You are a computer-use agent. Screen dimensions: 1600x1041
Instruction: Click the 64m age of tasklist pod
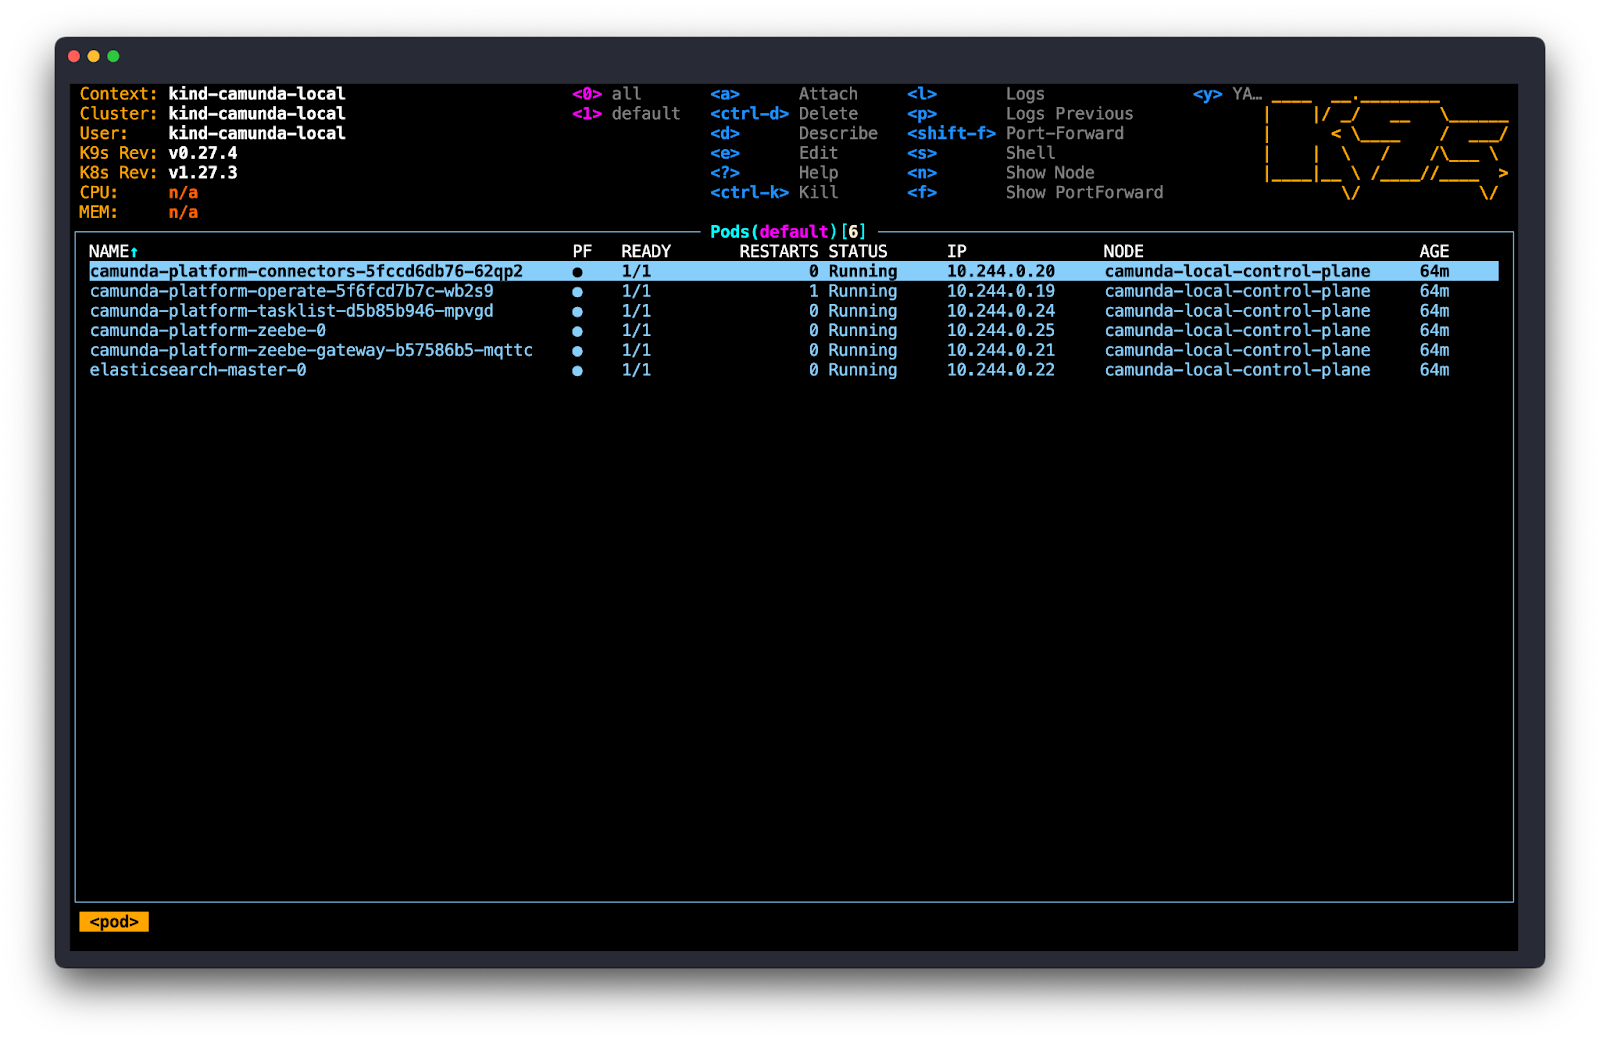click(1434, 311)
